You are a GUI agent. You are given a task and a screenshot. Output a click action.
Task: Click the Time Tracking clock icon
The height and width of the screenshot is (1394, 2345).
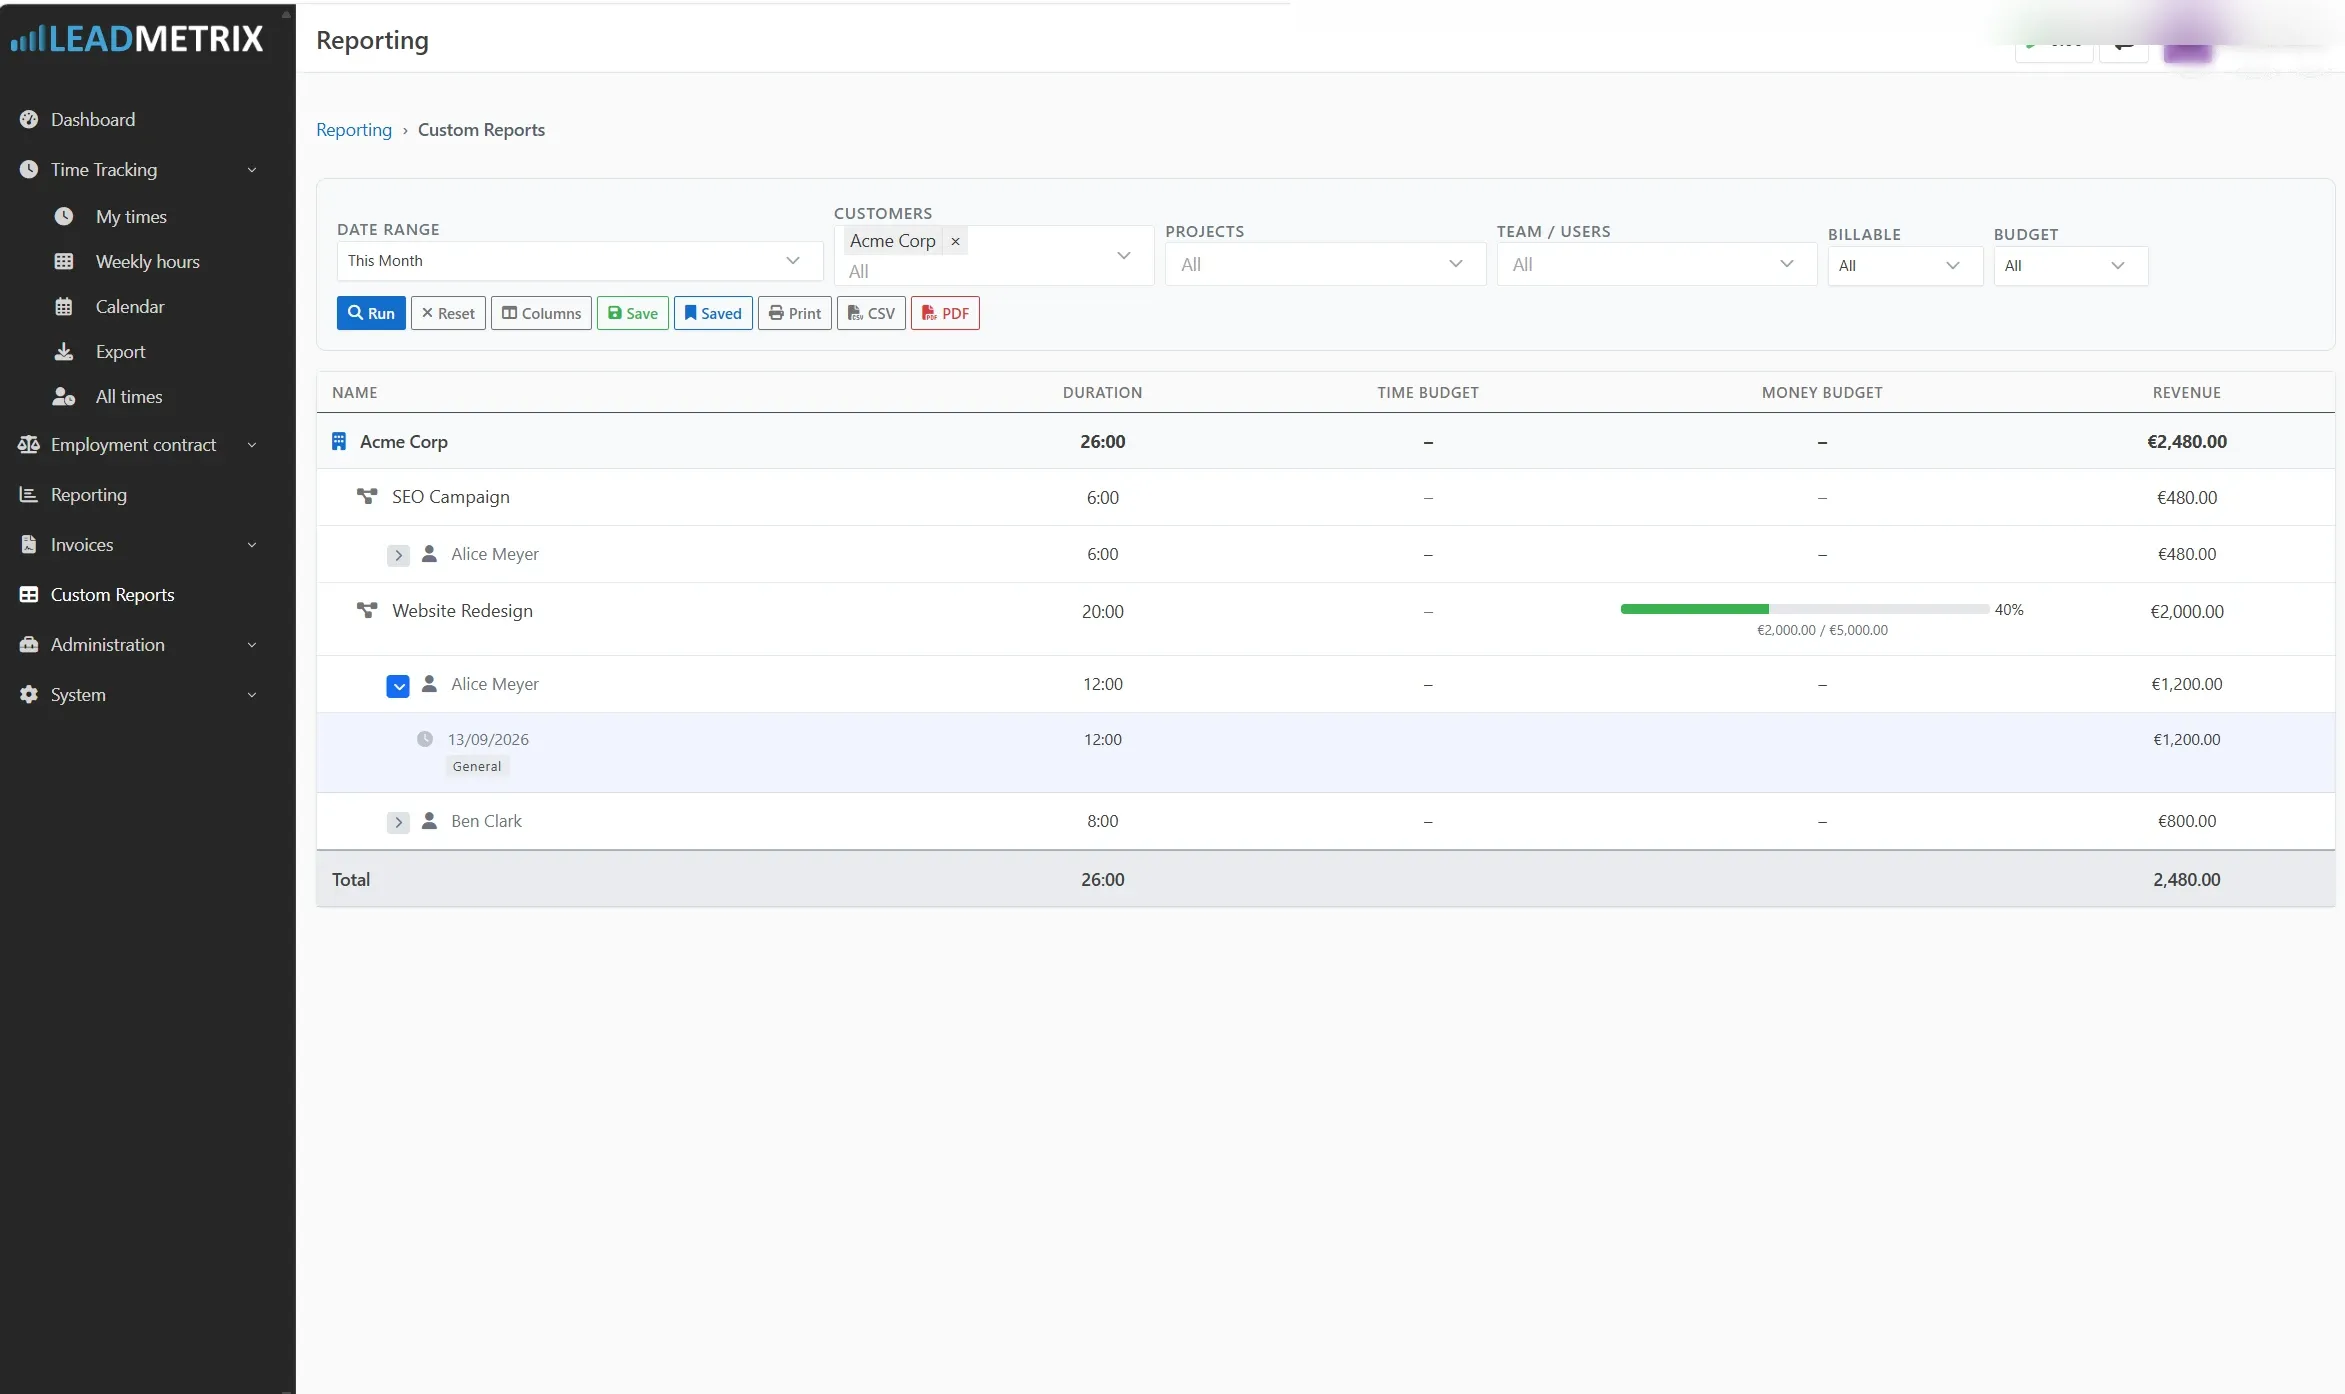pos(29,169)
